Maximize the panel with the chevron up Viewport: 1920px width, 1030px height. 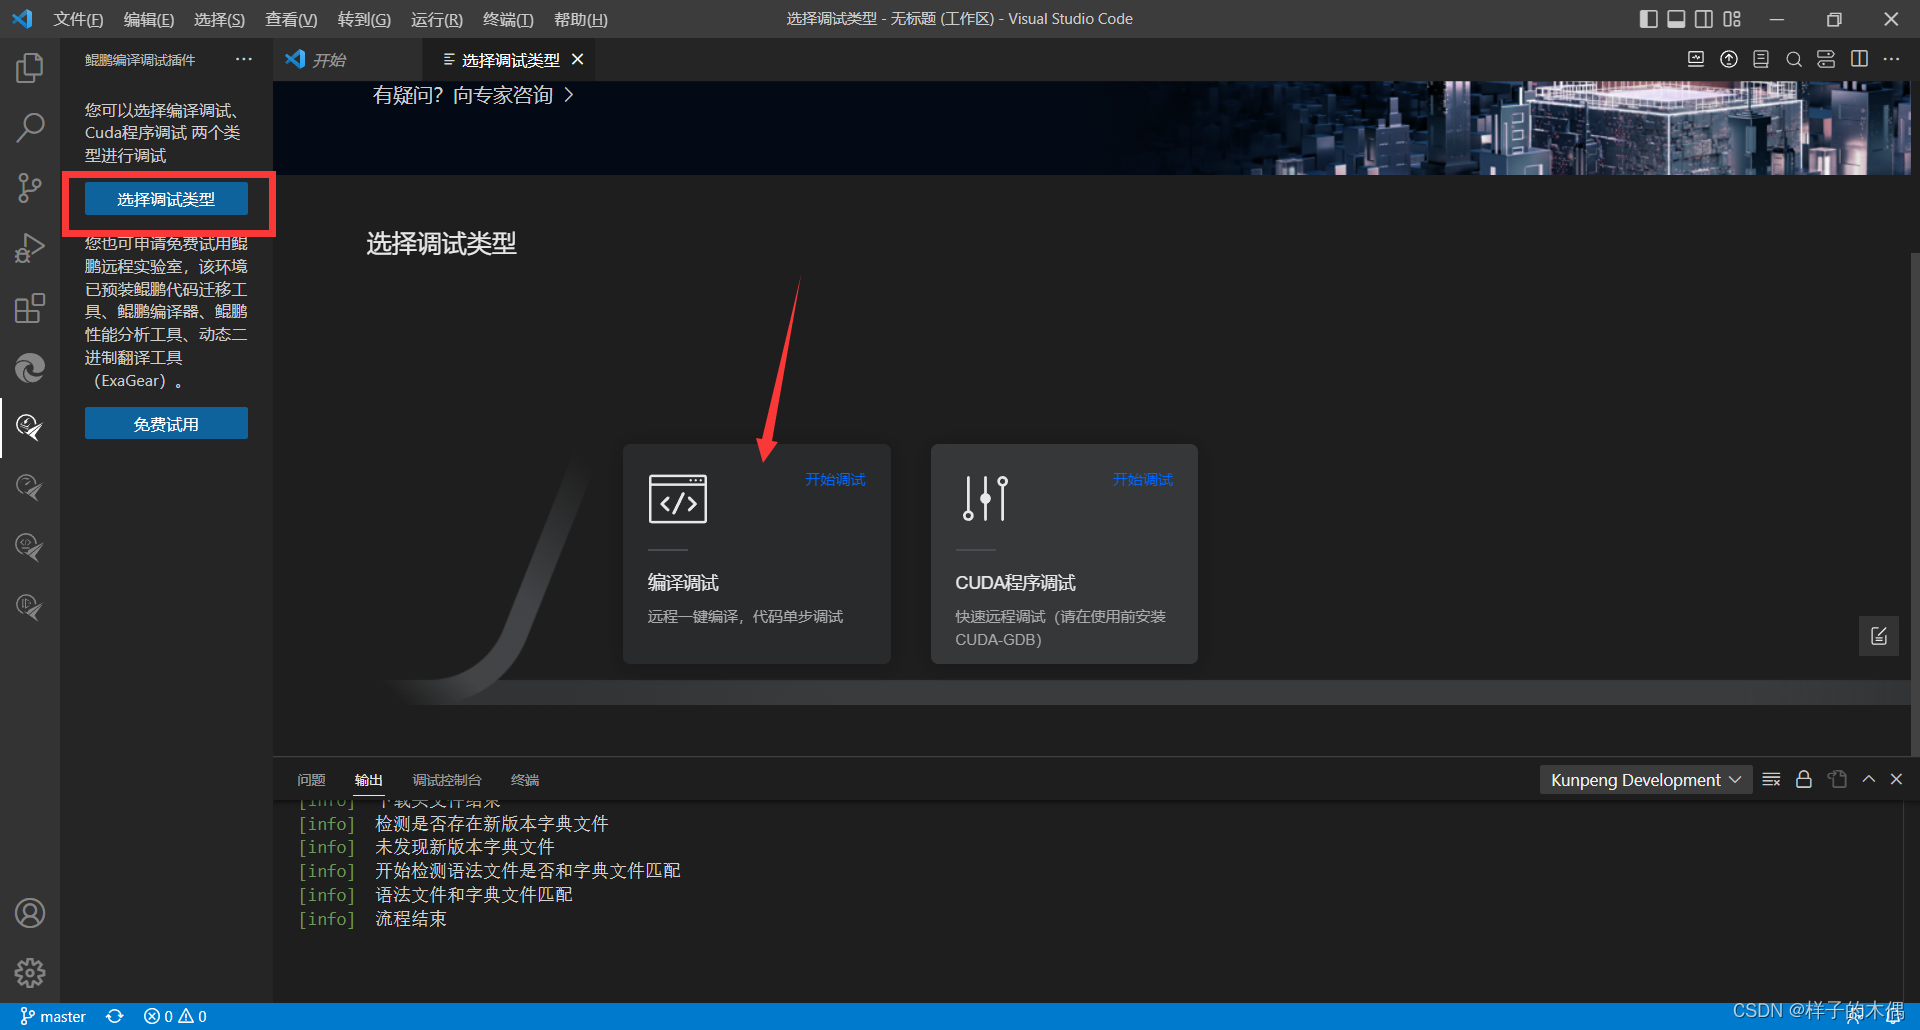[1868, 779]
